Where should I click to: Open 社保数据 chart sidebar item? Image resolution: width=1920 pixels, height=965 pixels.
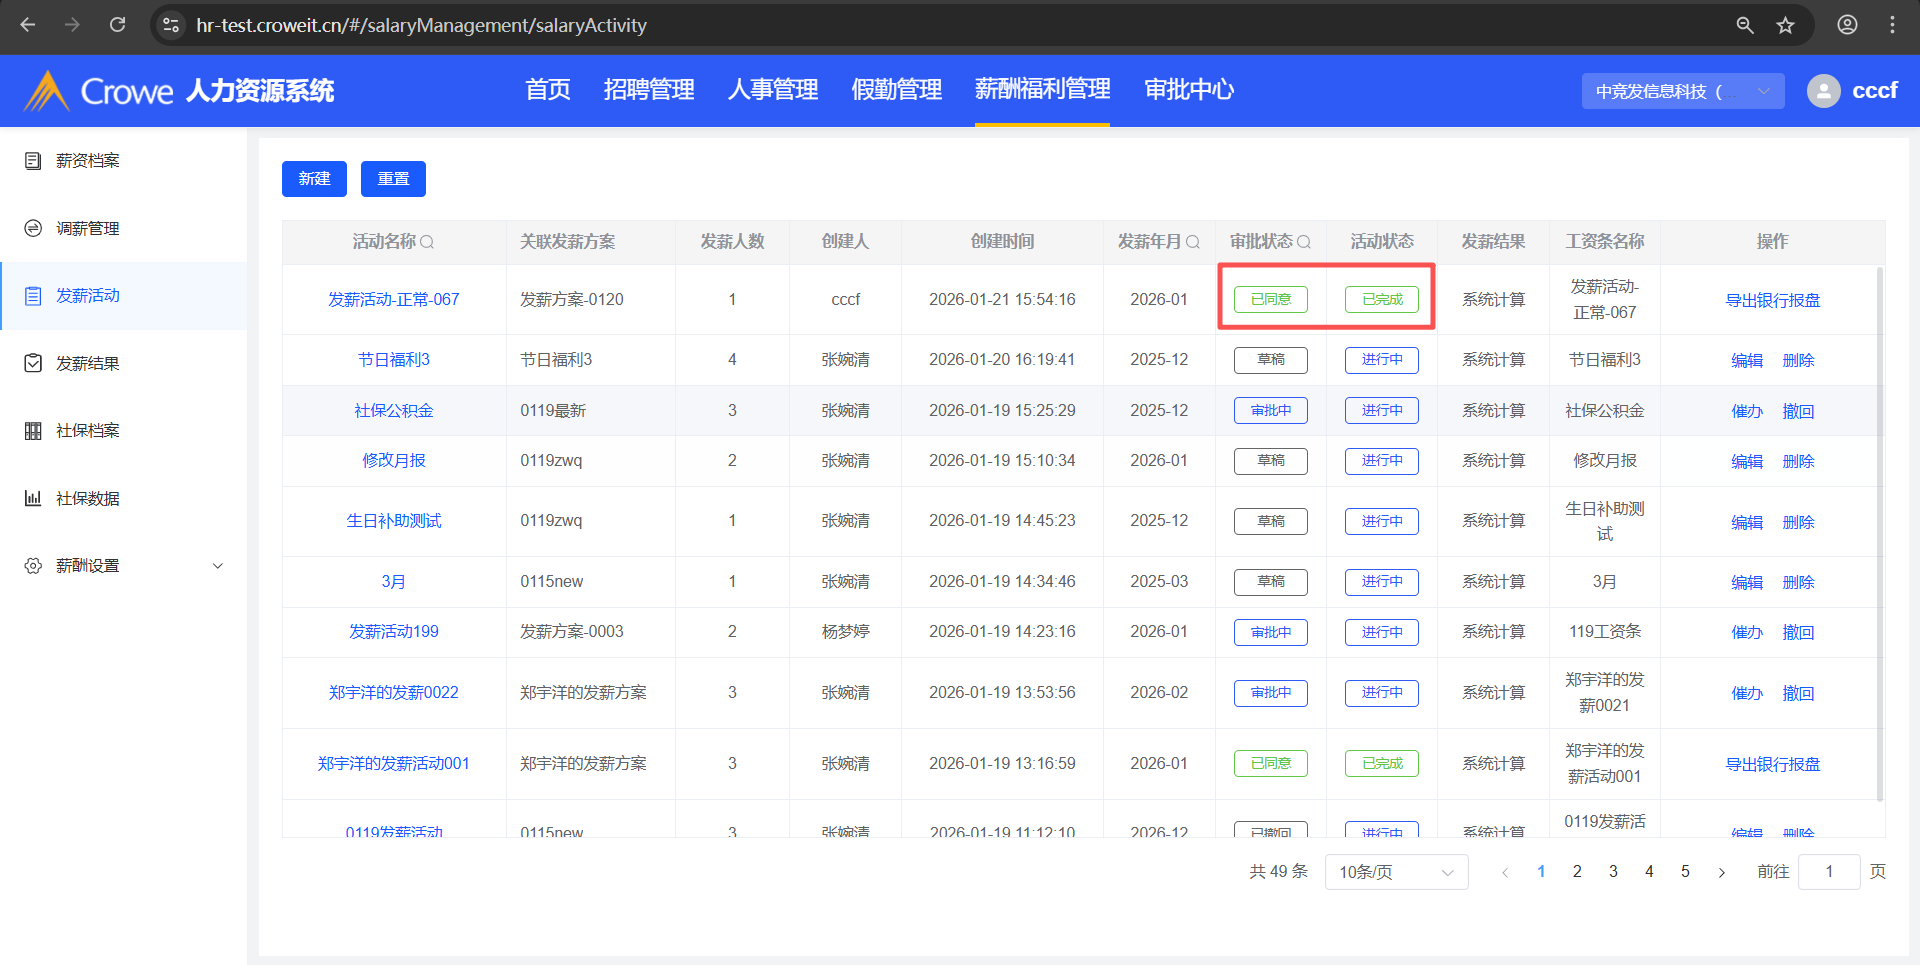pos(88,499)
